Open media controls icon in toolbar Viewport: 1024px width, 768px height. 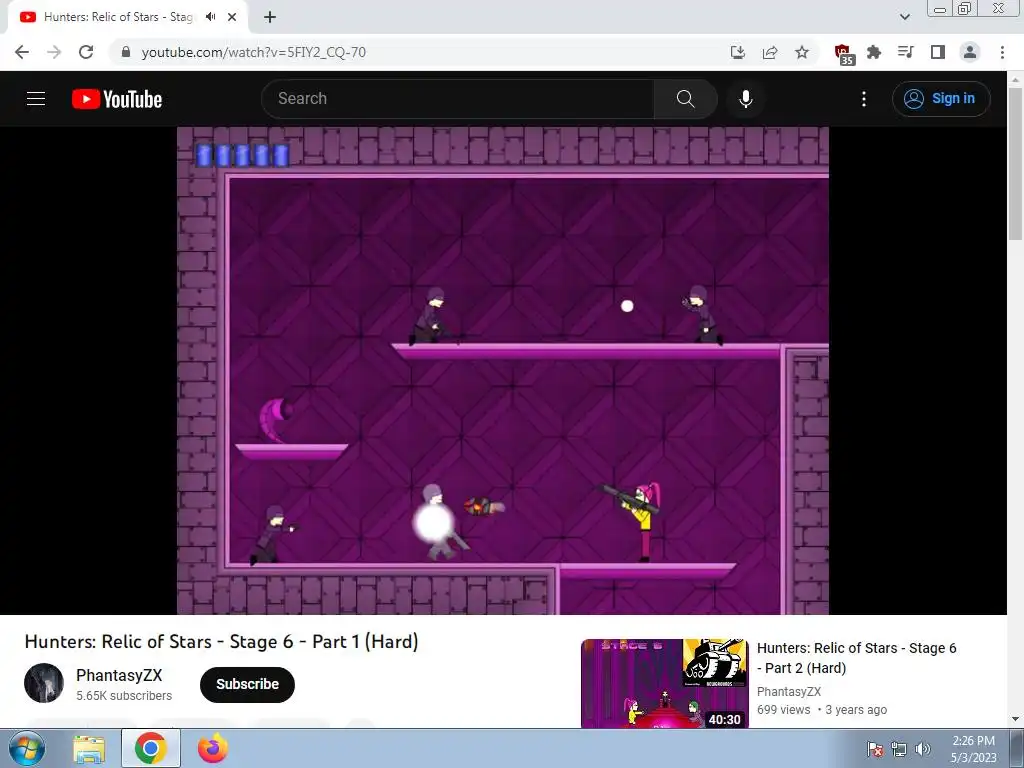point(906,52)
